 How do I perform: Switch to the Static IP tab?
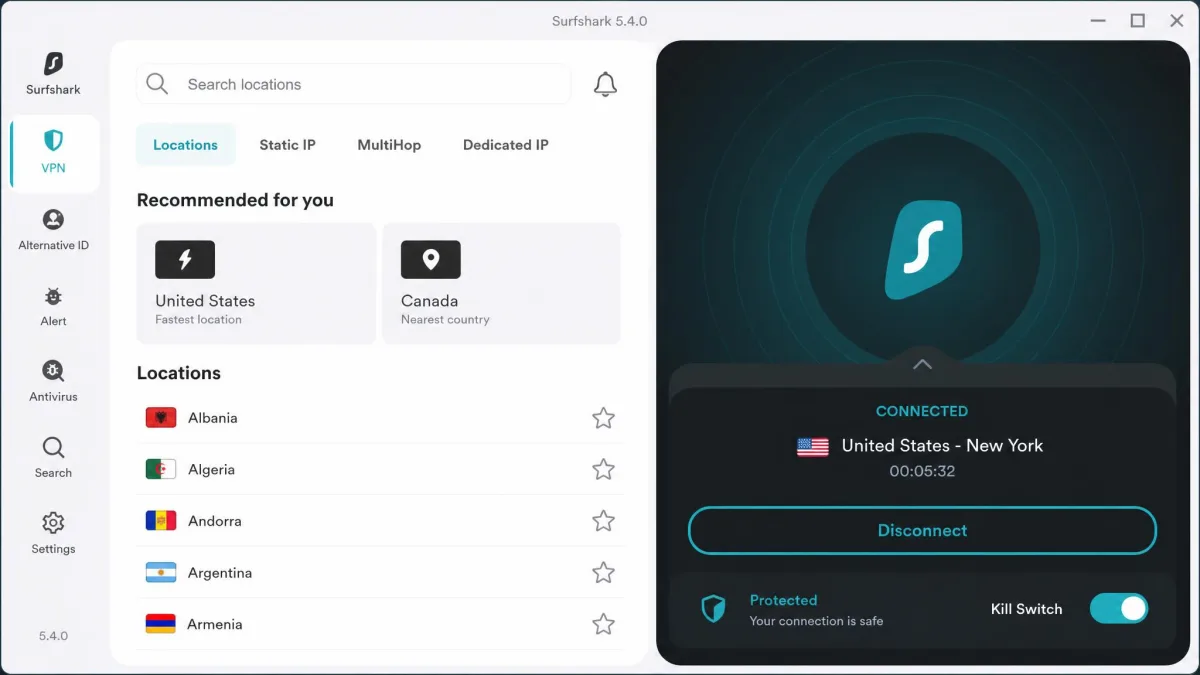(287, 145)
